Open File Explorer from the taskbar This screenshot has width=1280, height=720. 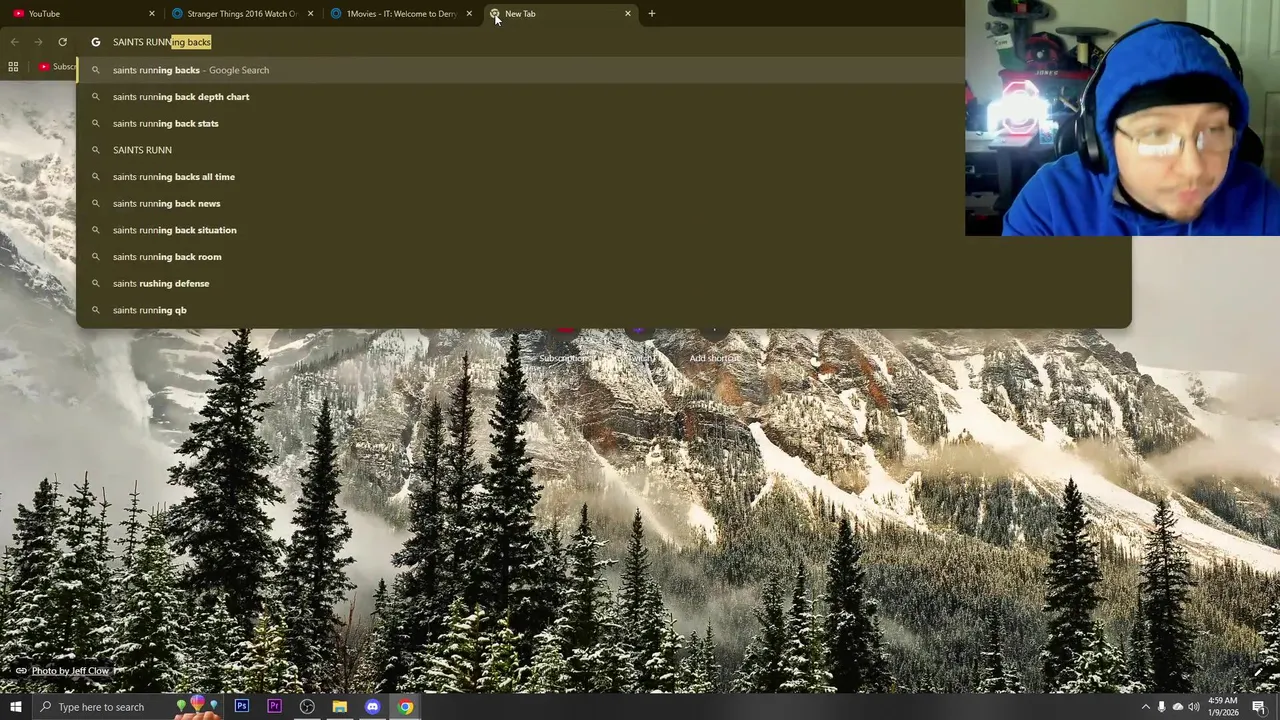[340, 707]
